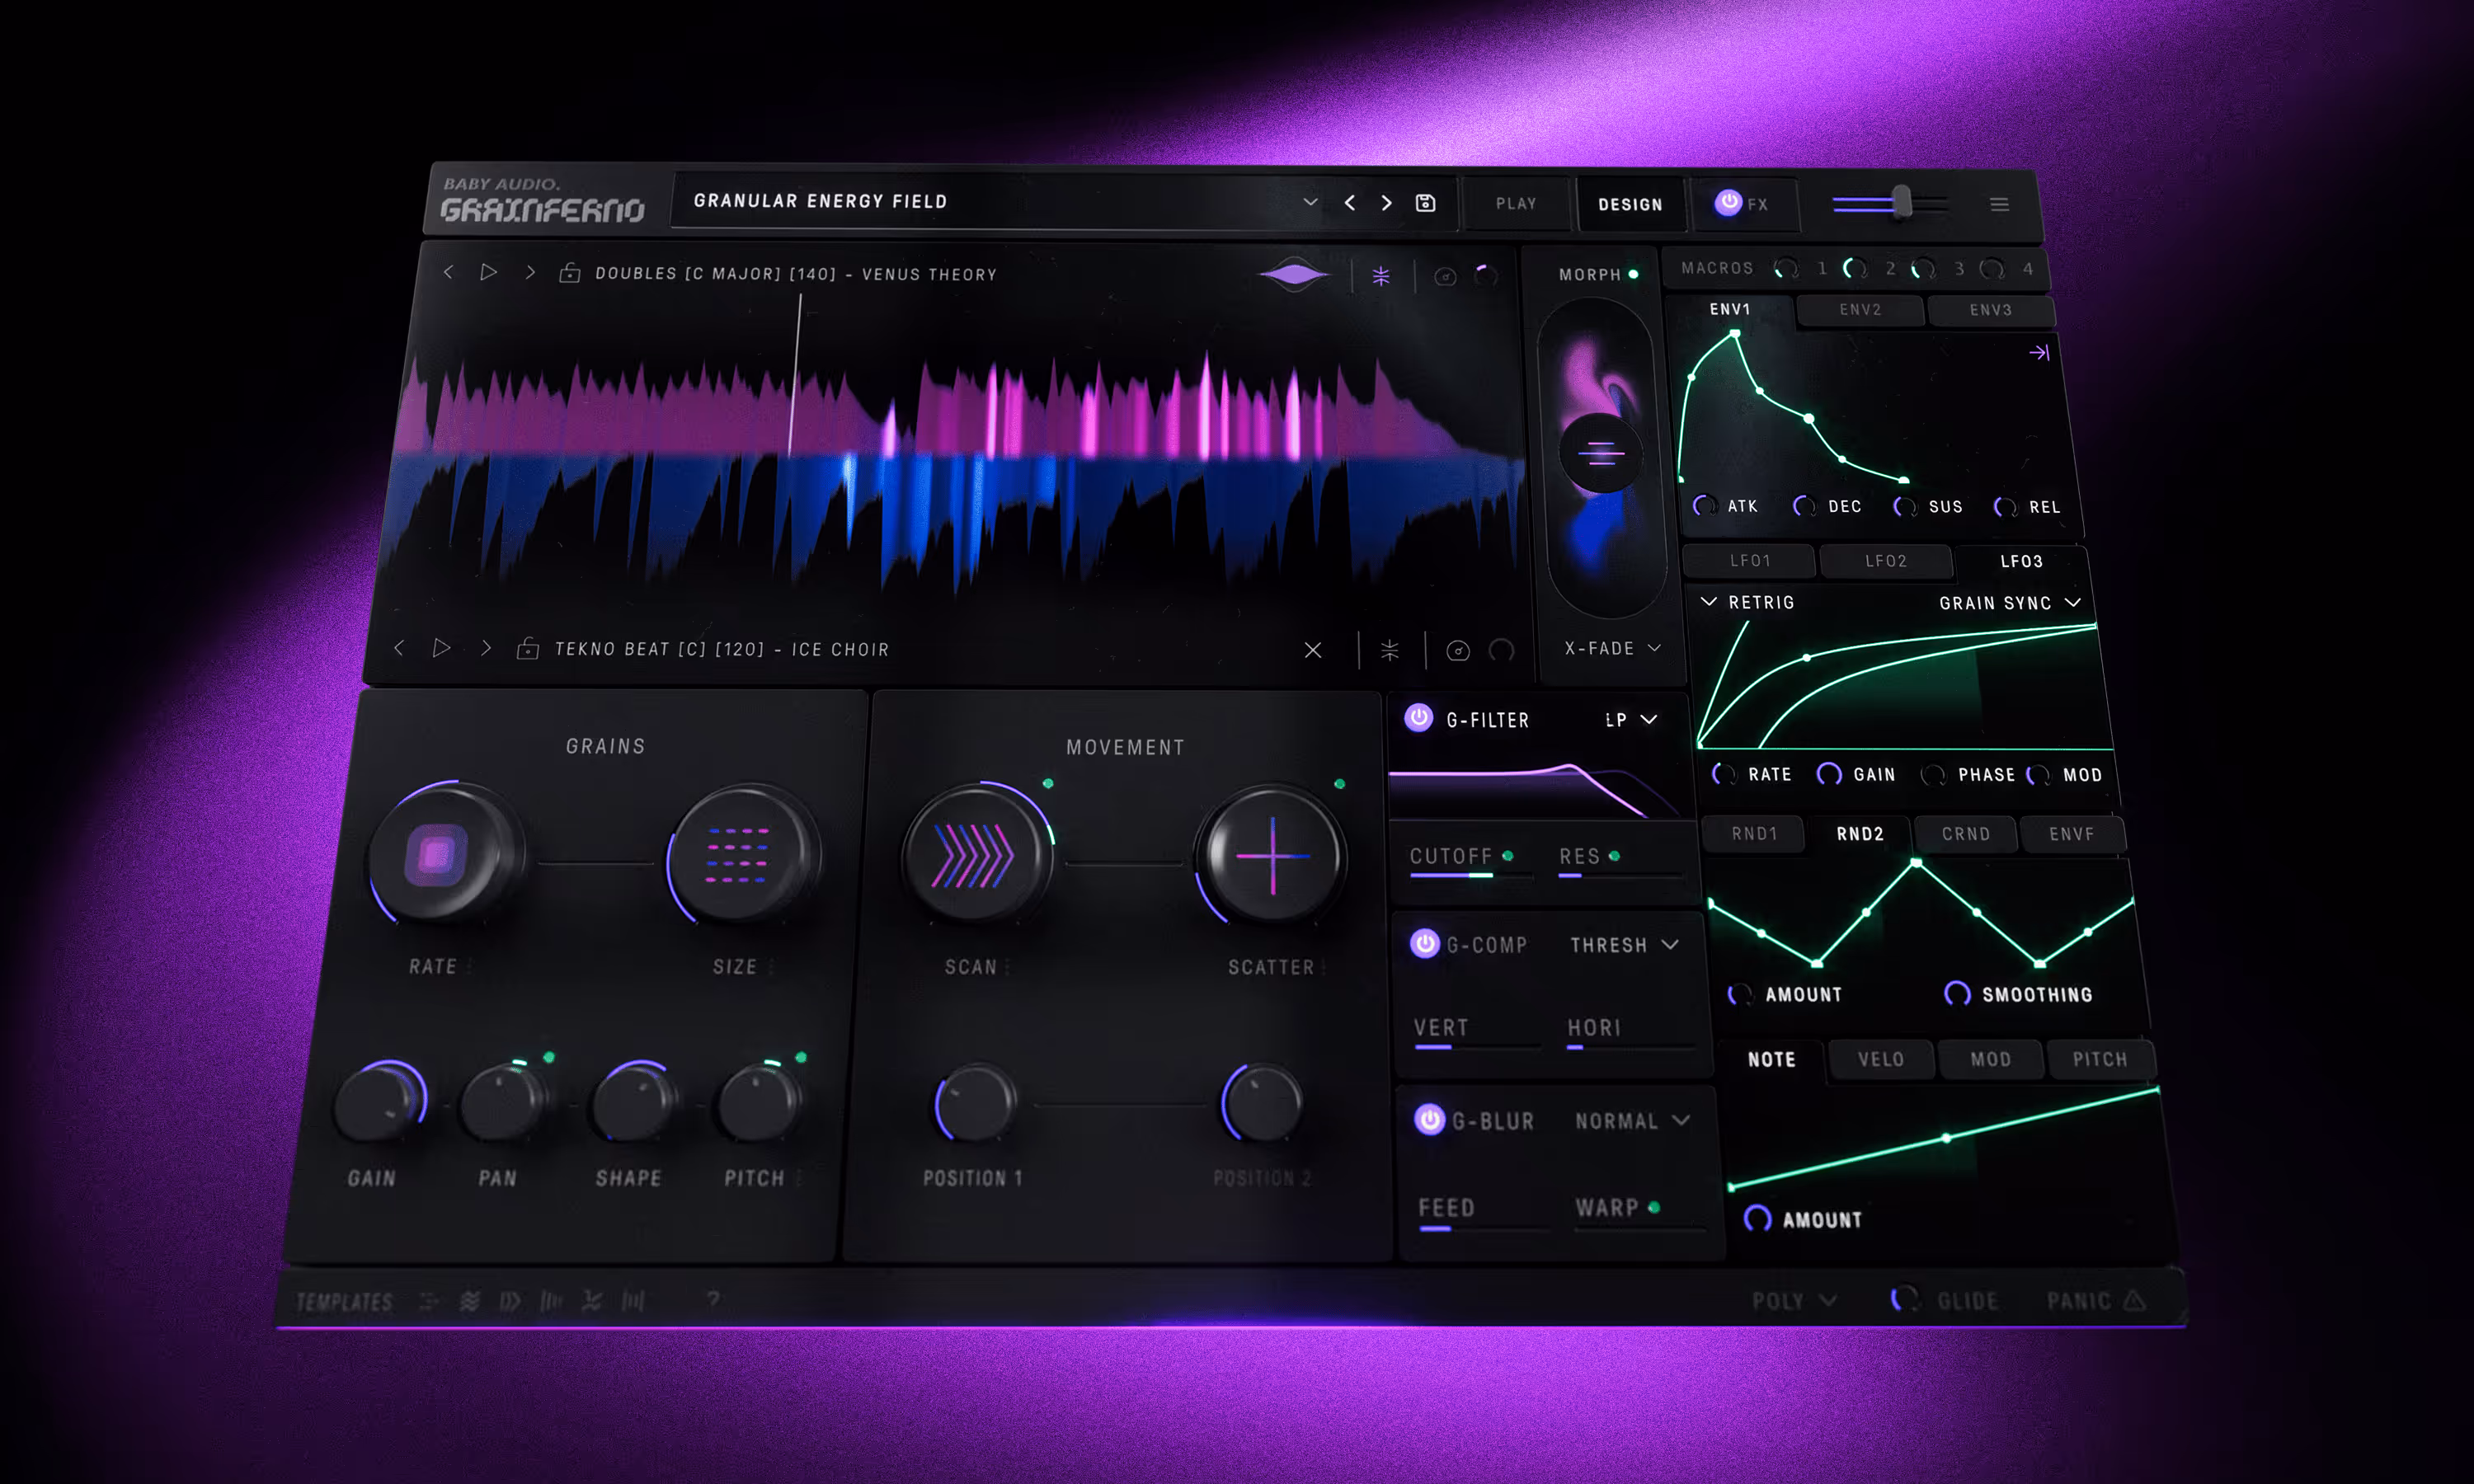Click the Templates label in bottom bar
This screenshot has width=2474, height=1484.
coord(344,1301)
